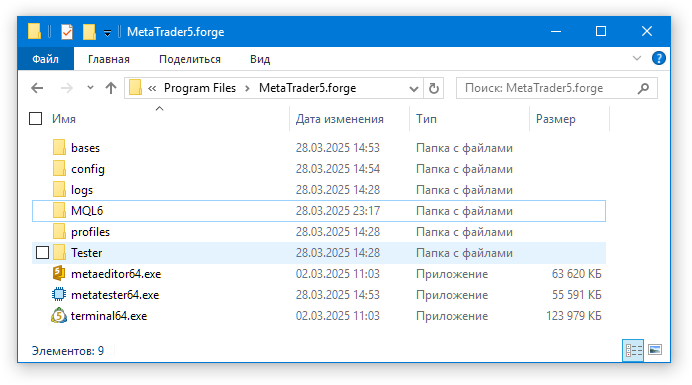Switch to the Поделиться ribbon tab
This screenshot has width=692, height=385.
(x=190, y=59)
